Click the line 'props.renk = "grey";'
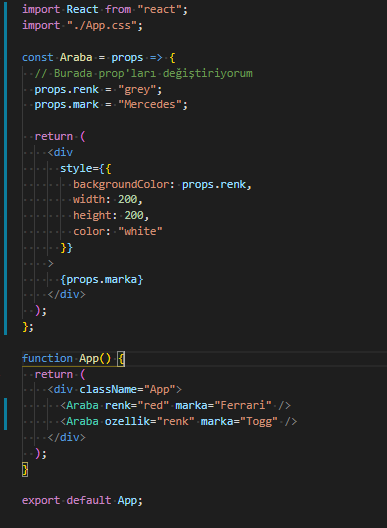Screen dimensions: 387x528 tap(98, 89)
